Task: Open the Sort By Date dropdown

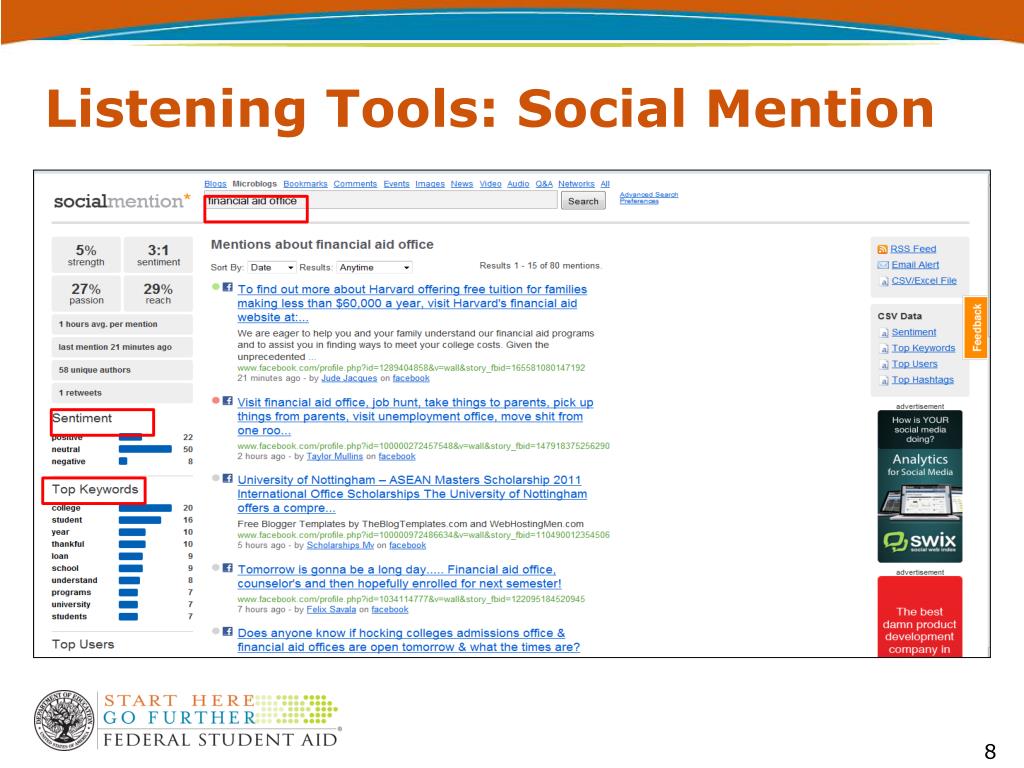Action: coord(272,267)
